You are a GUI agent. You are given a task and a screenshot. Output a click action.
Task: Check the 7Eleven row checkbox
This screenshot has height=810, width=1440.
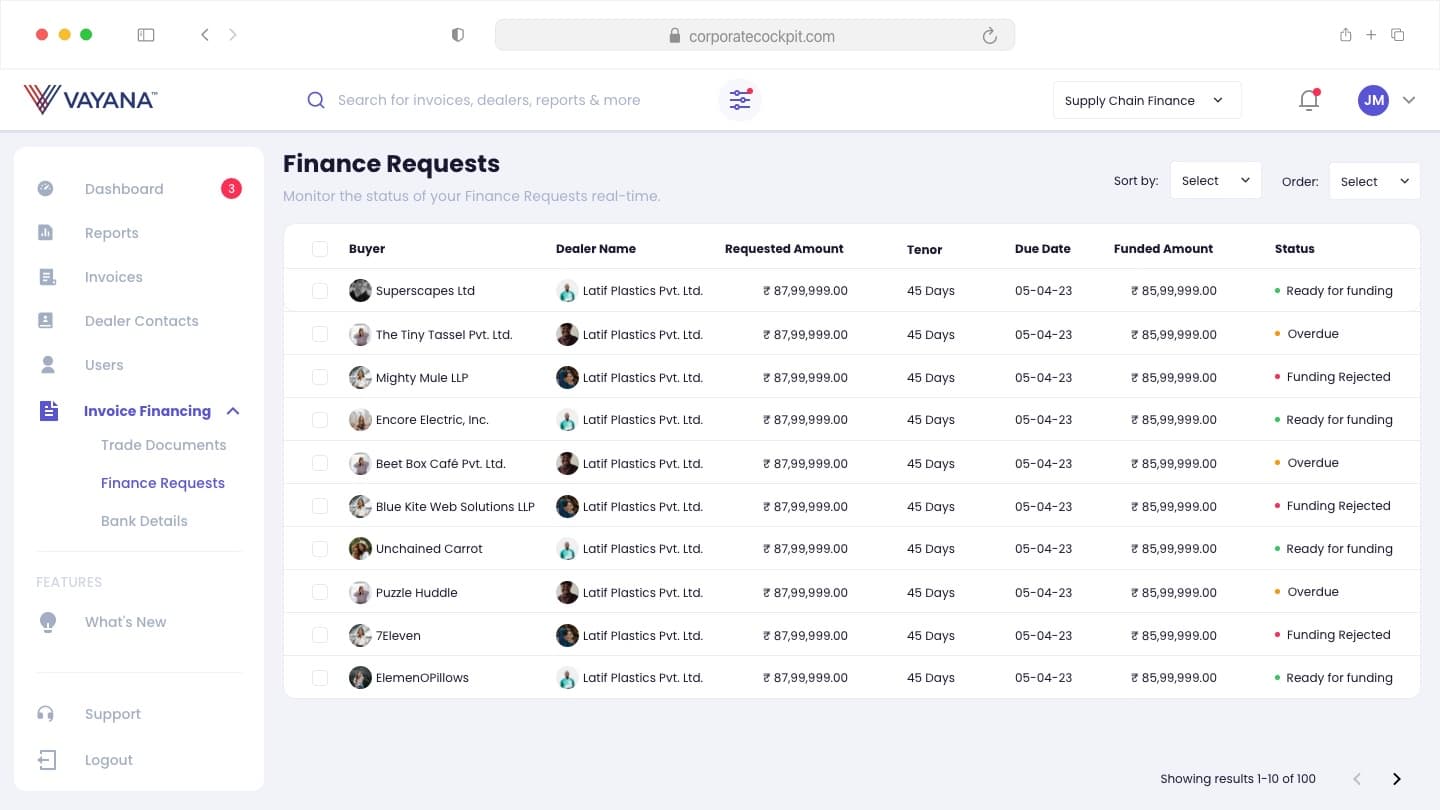tap(320, 635)
